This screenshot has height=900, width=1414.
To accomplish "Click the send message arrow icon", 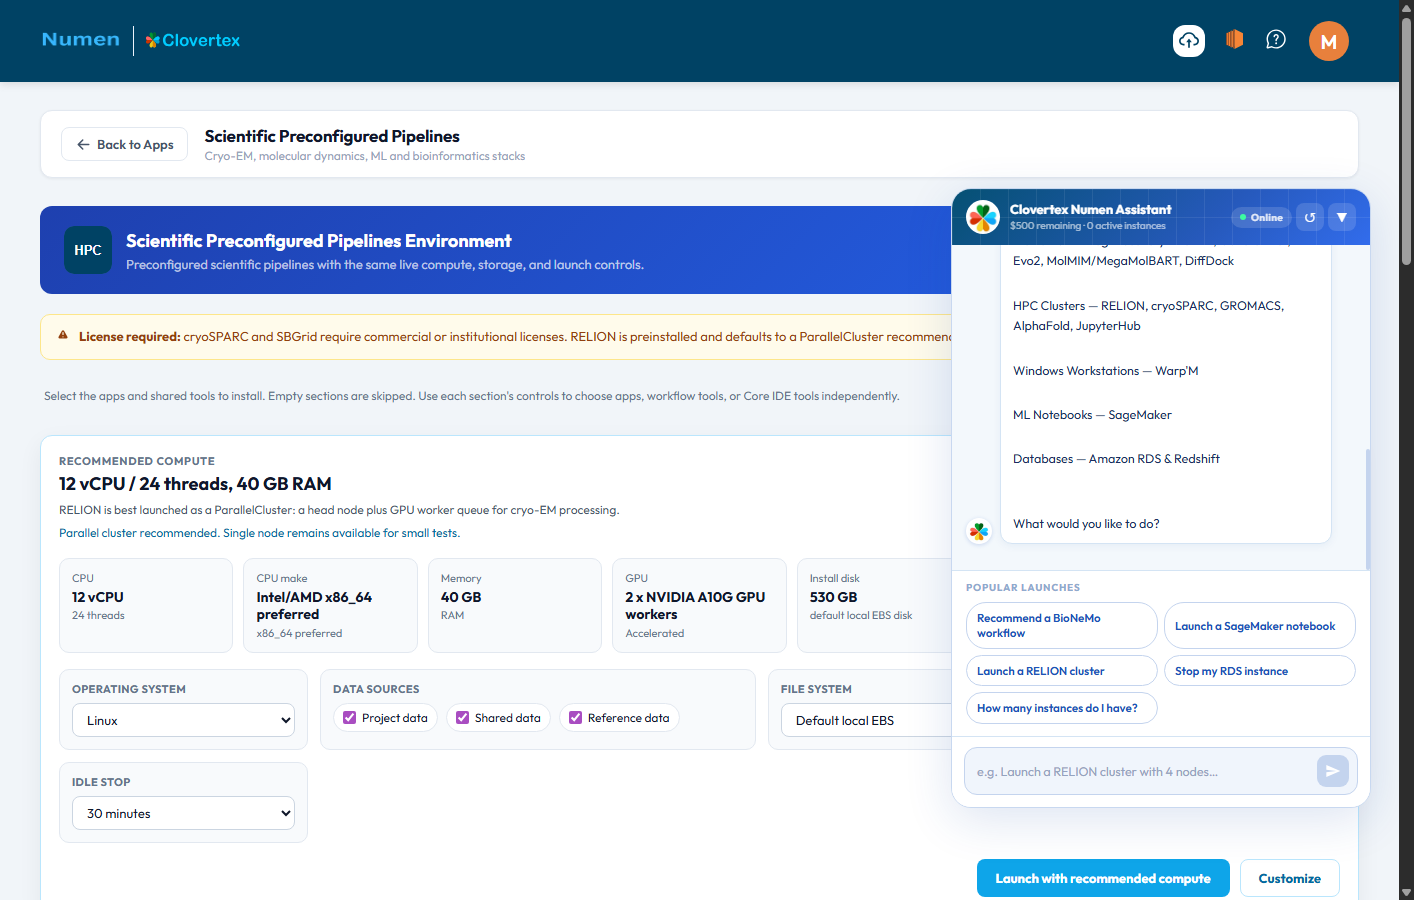I will (x=1333, y=771).
